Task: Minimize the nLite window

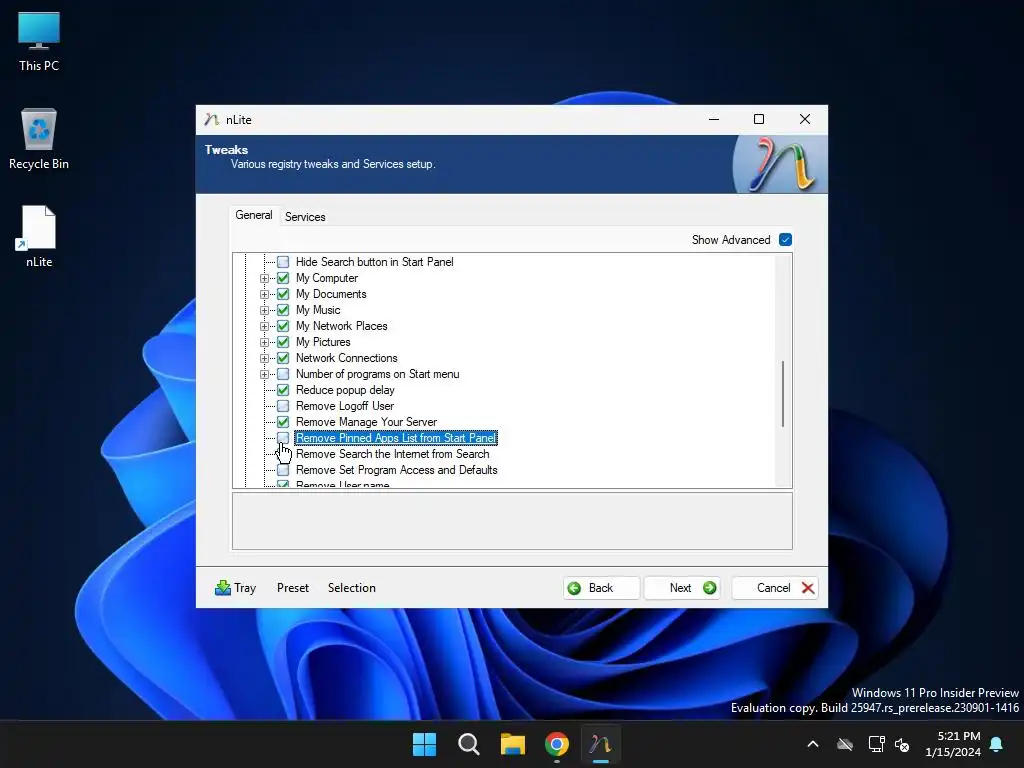Action: click(714, 120)
